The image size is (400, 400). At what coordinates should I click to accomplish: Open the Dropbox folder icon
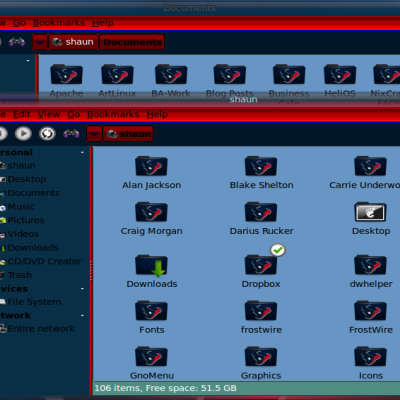[x=261, y=265]
